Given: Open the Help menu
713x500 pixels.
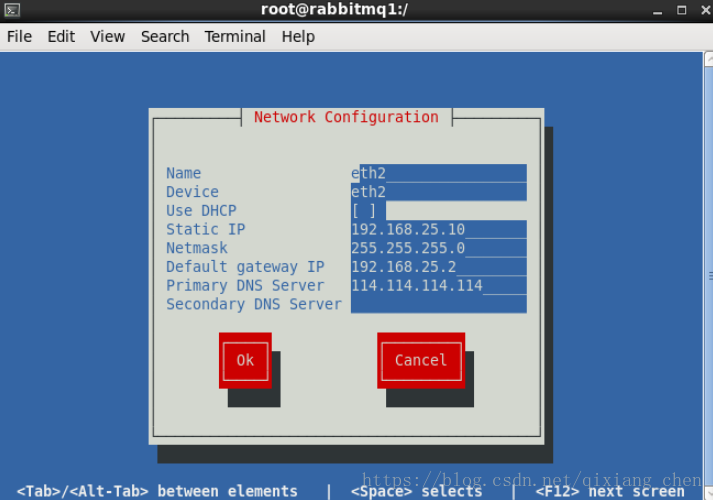Looking at the screenshot, I should pos(298,36).
